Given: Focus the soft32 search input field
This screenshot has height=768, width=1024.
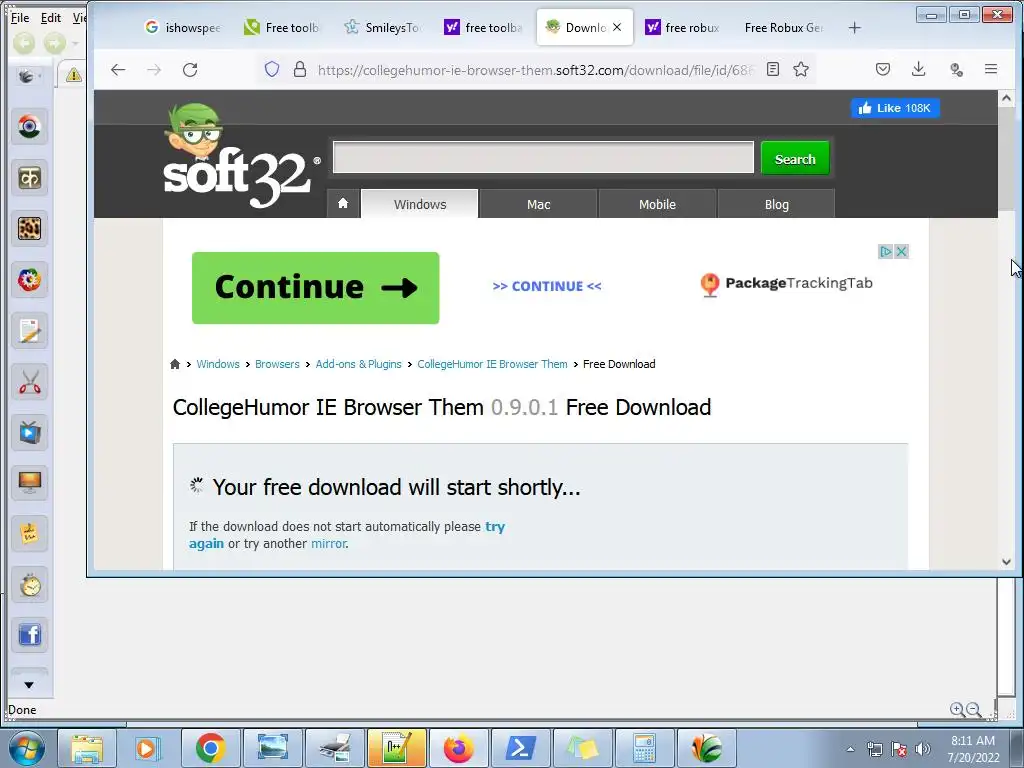Looking at the screenshot, I should click(x=543, y=157).
